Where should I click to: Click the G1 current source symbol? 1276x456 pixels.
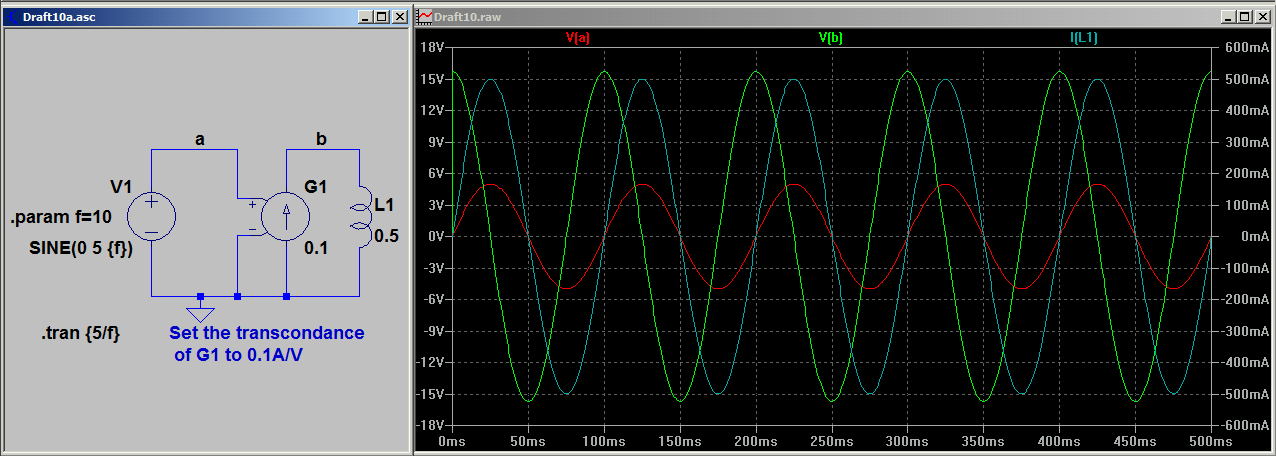tap(286, 217)
